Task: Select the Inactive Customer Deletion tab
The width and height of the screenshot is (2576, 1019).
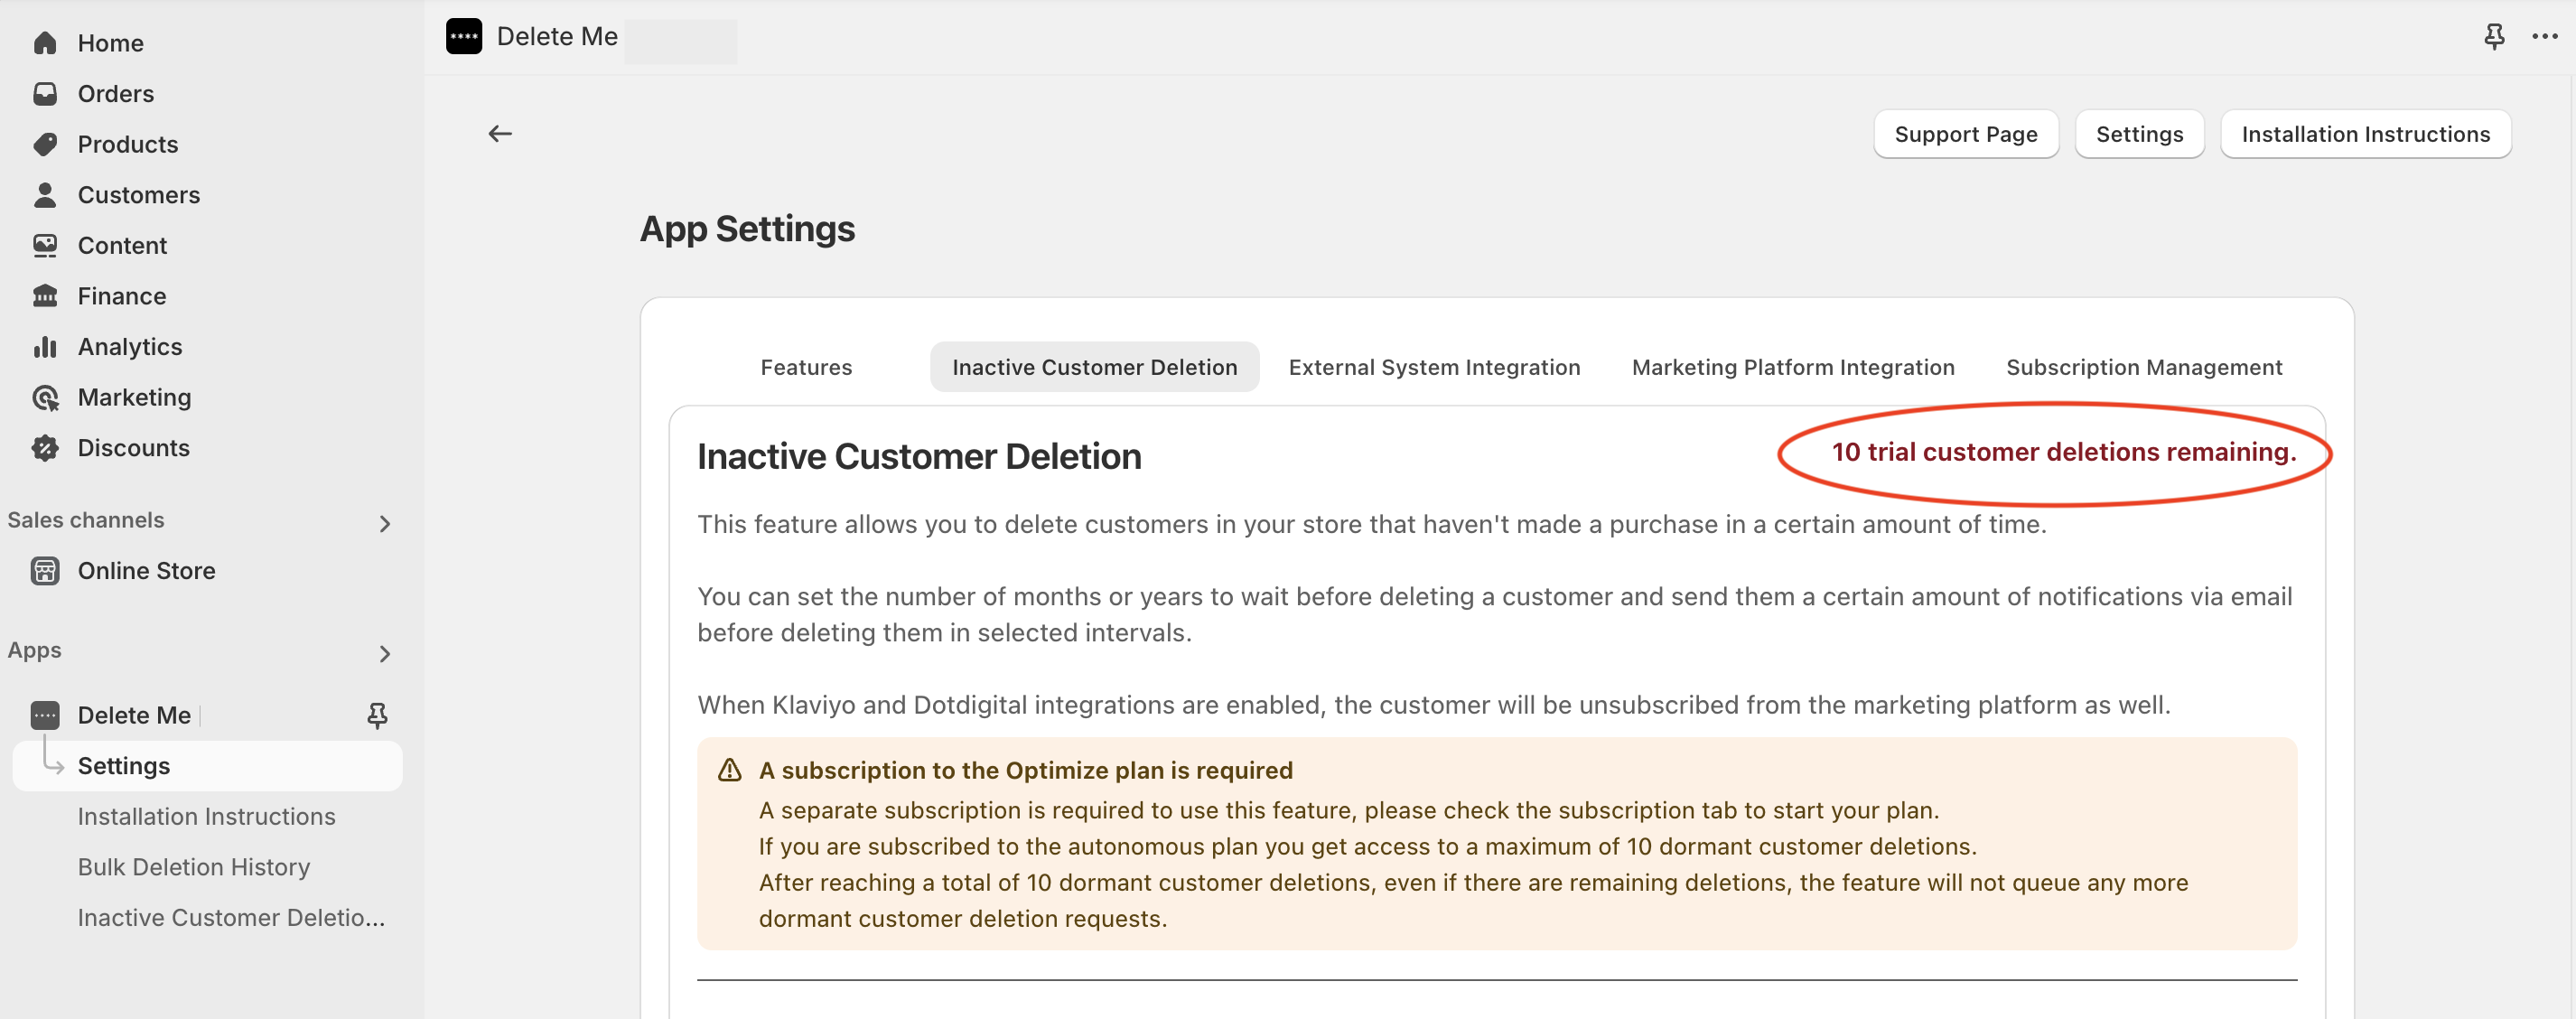Action: click(1094, 367)
